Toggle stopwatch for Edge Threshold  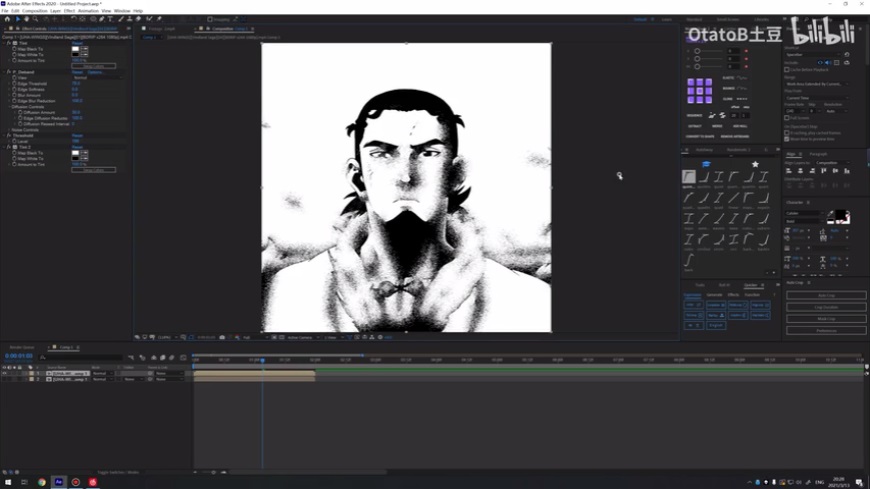(14, 83)
